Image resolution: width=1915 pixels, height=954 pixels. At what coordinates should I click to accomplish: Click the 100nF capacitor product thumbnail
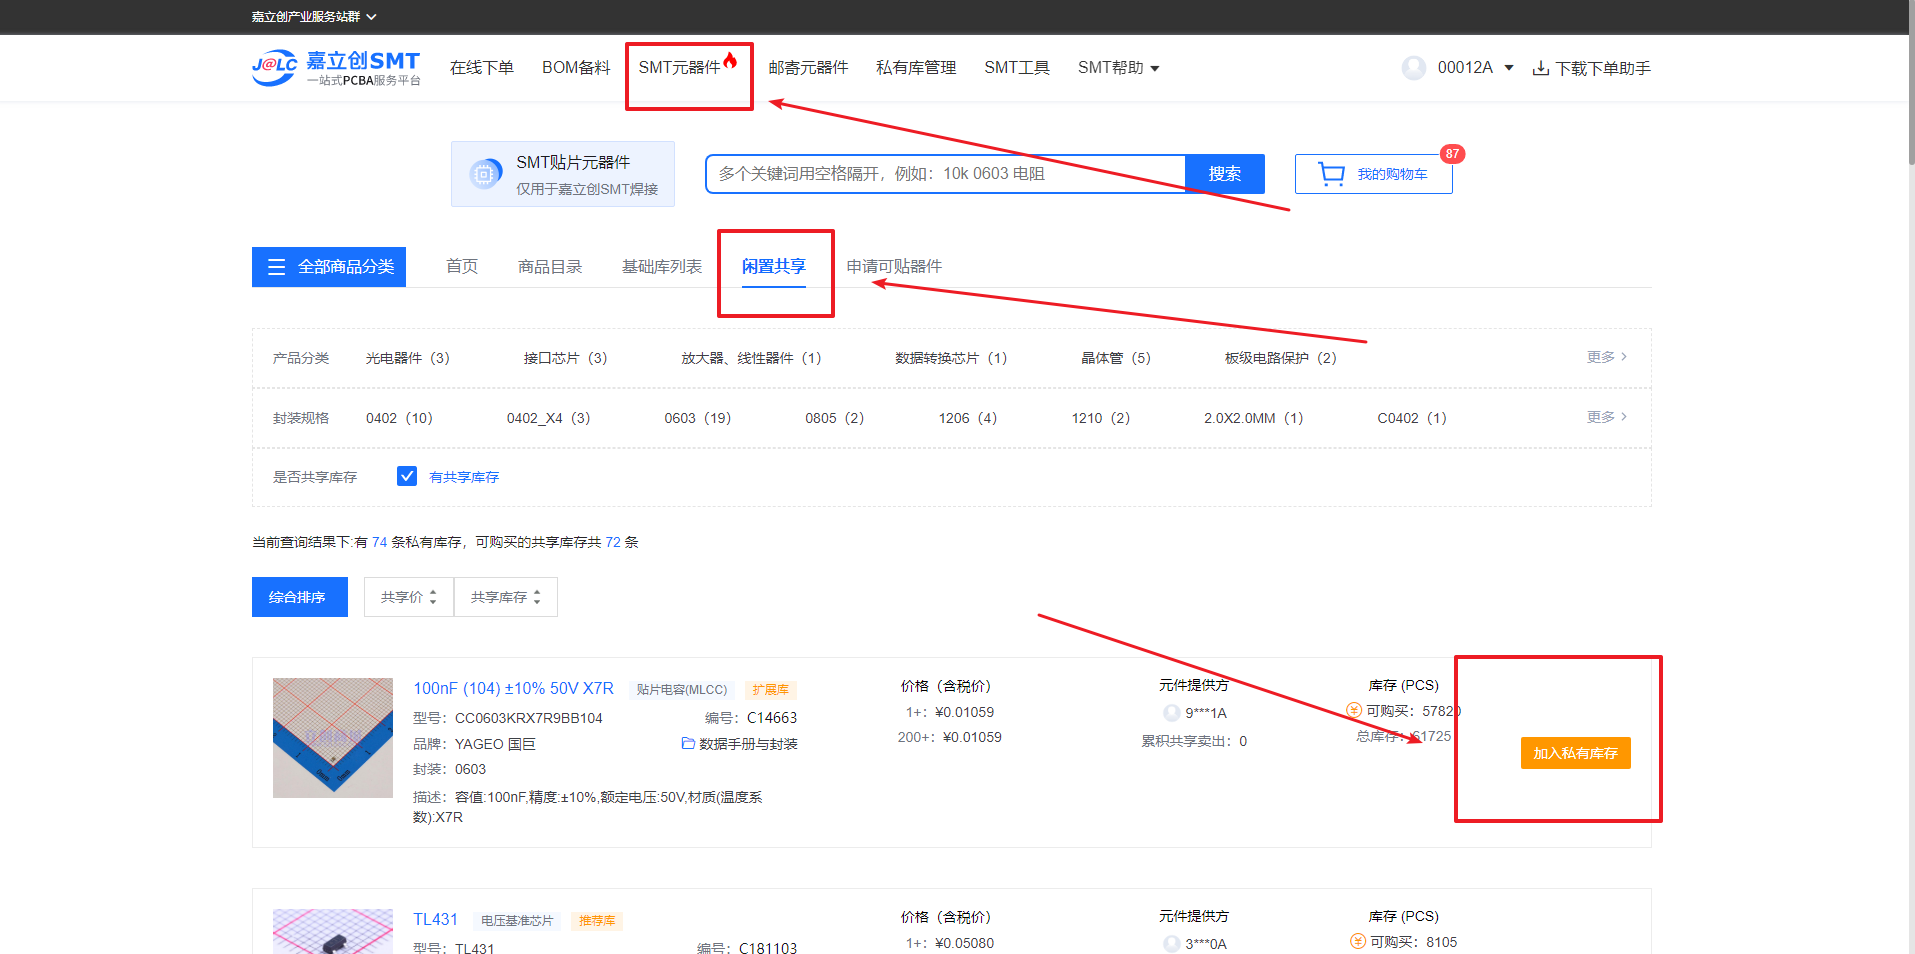(x=333, y=738)
